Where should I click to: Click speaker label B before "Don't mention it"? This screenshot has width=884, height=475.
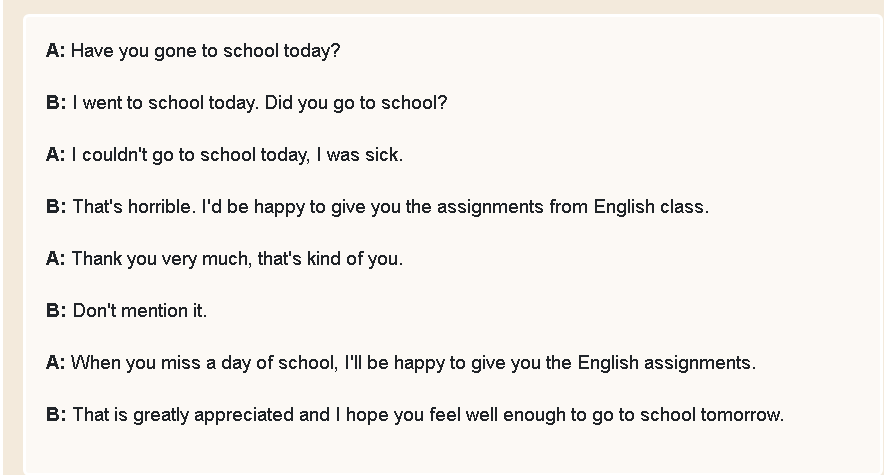click(x=55, y=311)
